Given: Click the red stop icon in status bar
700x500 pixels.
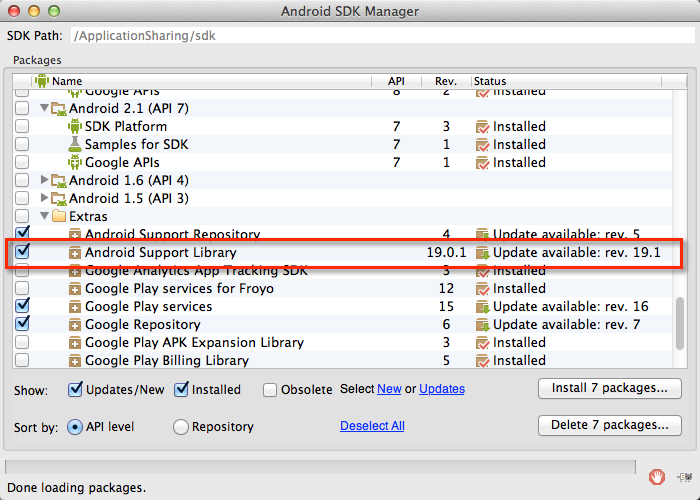Looking at the screenshot, I should pos(657,476).
